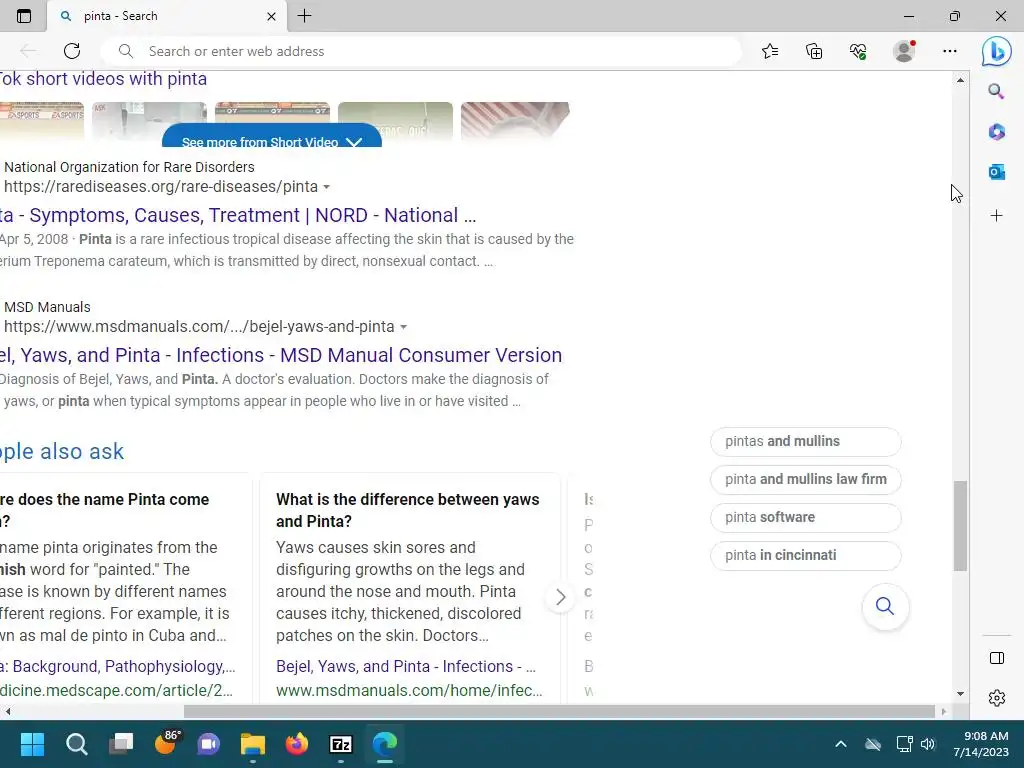The height and width of the screenshot is (768, 1024).
Task: Click the vertical scrollbar thumb
Action: pyautogui.click(x=960, y=526)
